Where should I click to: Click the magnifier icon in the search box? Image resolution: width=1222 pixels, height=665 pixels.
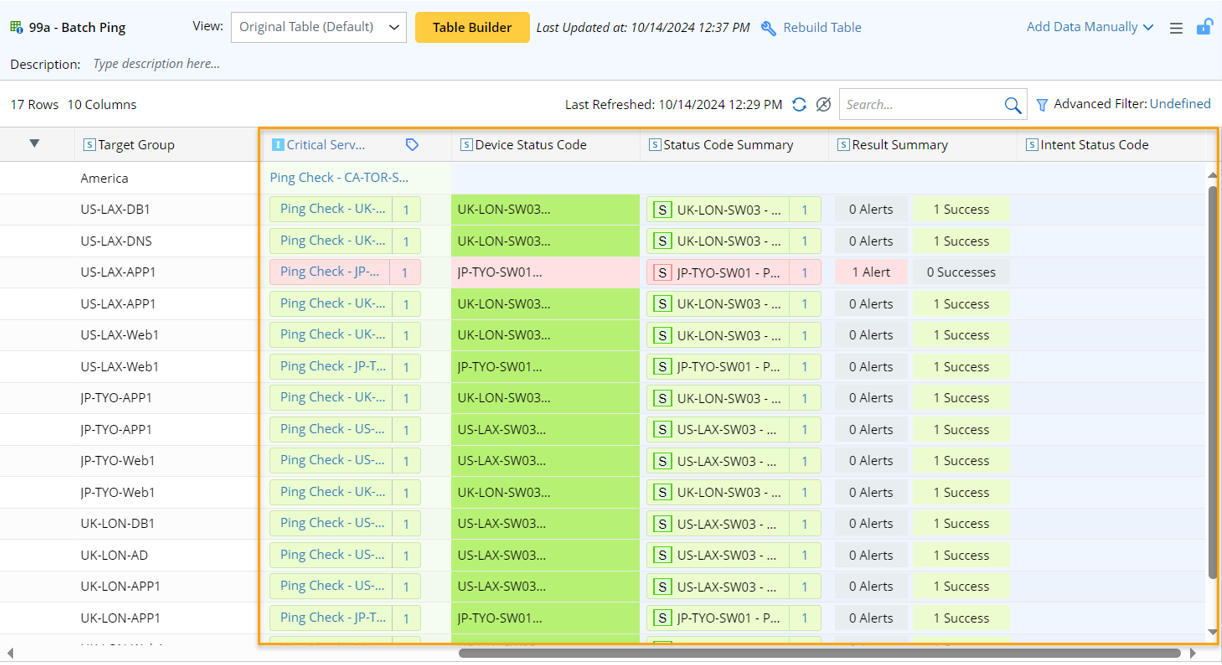pyautogui.click(x=1012, y=104)
